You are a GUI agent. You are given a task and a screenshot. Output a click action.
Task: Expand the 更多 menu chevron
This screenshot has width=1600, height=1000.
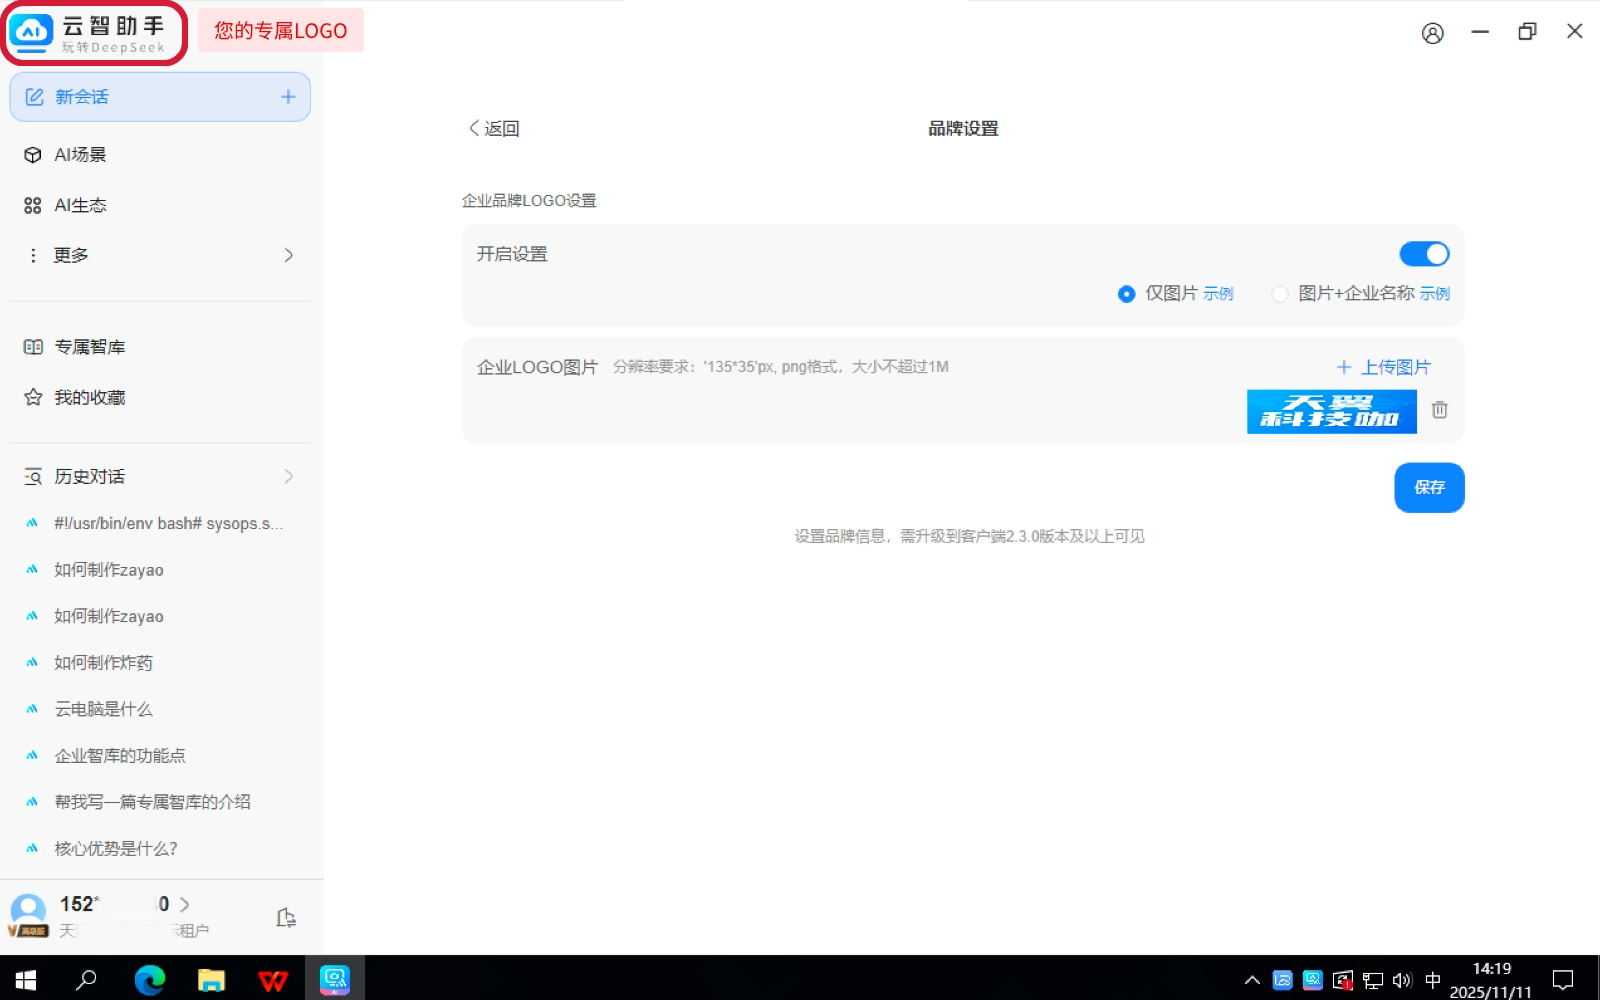(x=288, y=255)
